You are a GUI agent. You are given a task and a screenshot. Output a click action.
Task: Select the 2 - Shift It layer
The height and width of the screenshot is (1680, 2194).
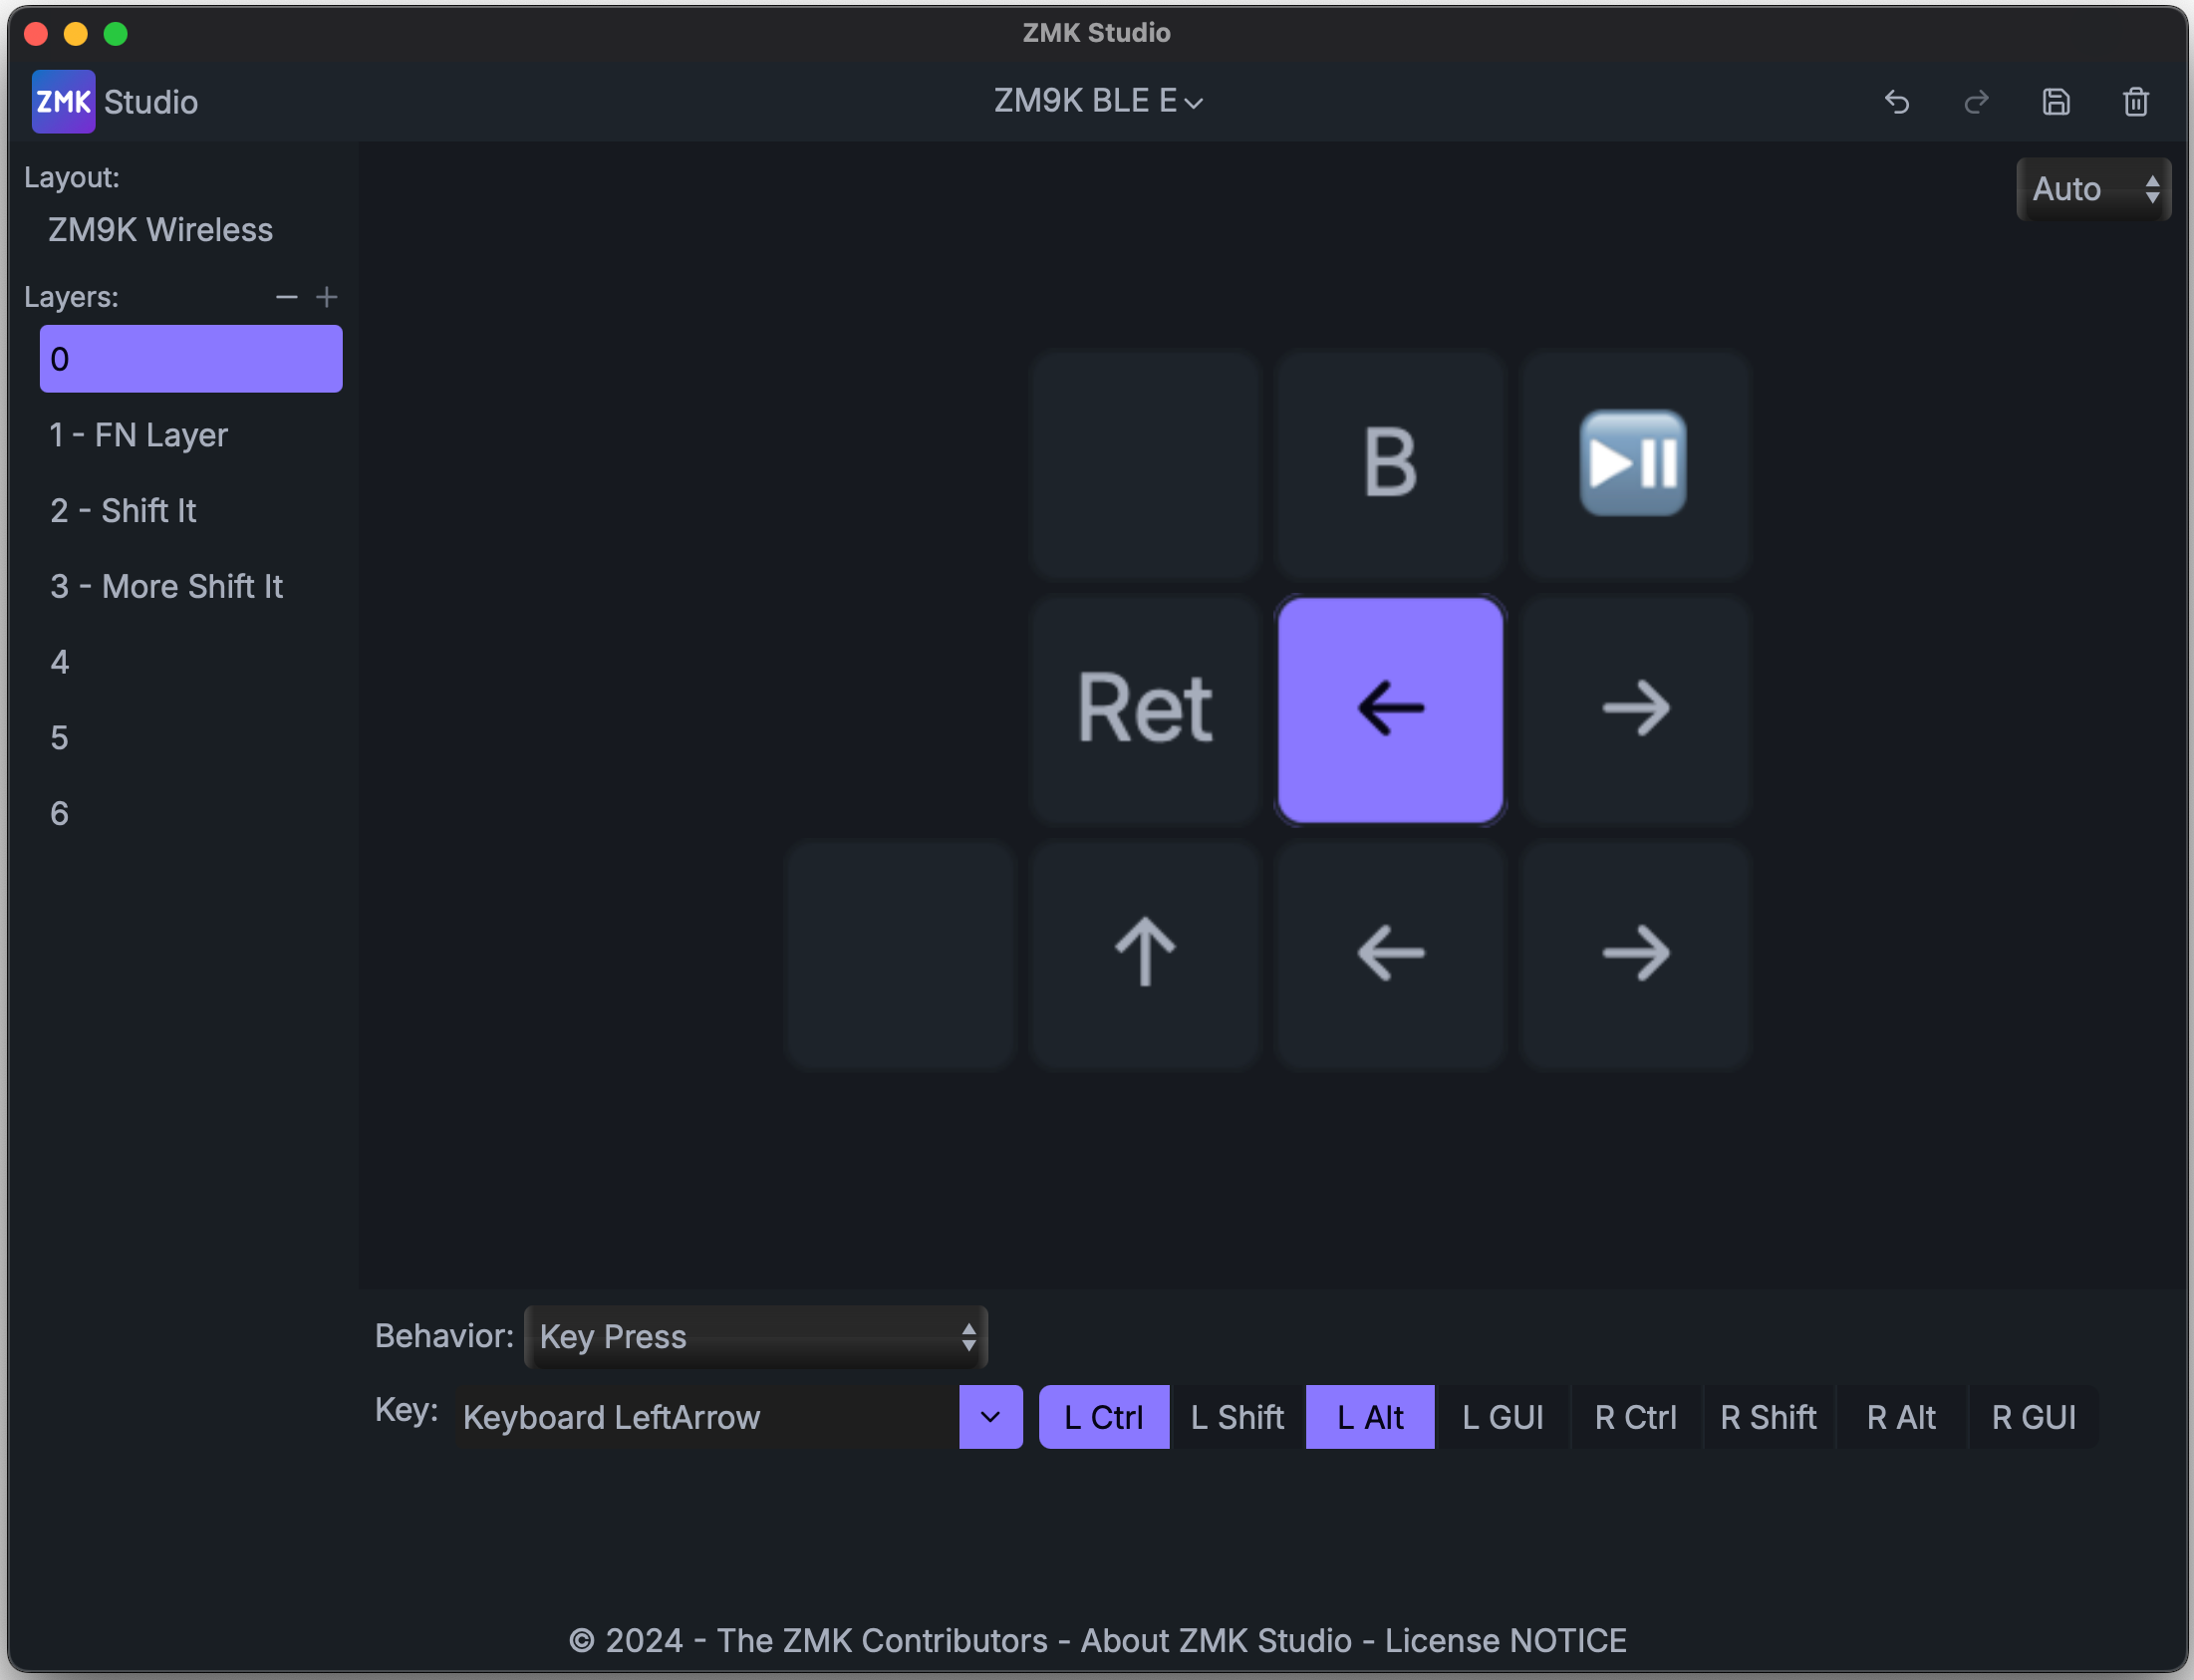pos(191,511)
